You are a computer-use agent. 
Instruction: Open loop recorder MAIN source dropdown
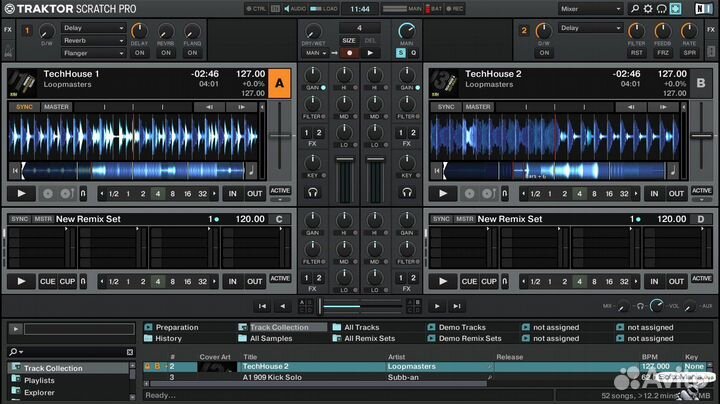point(315,53)
